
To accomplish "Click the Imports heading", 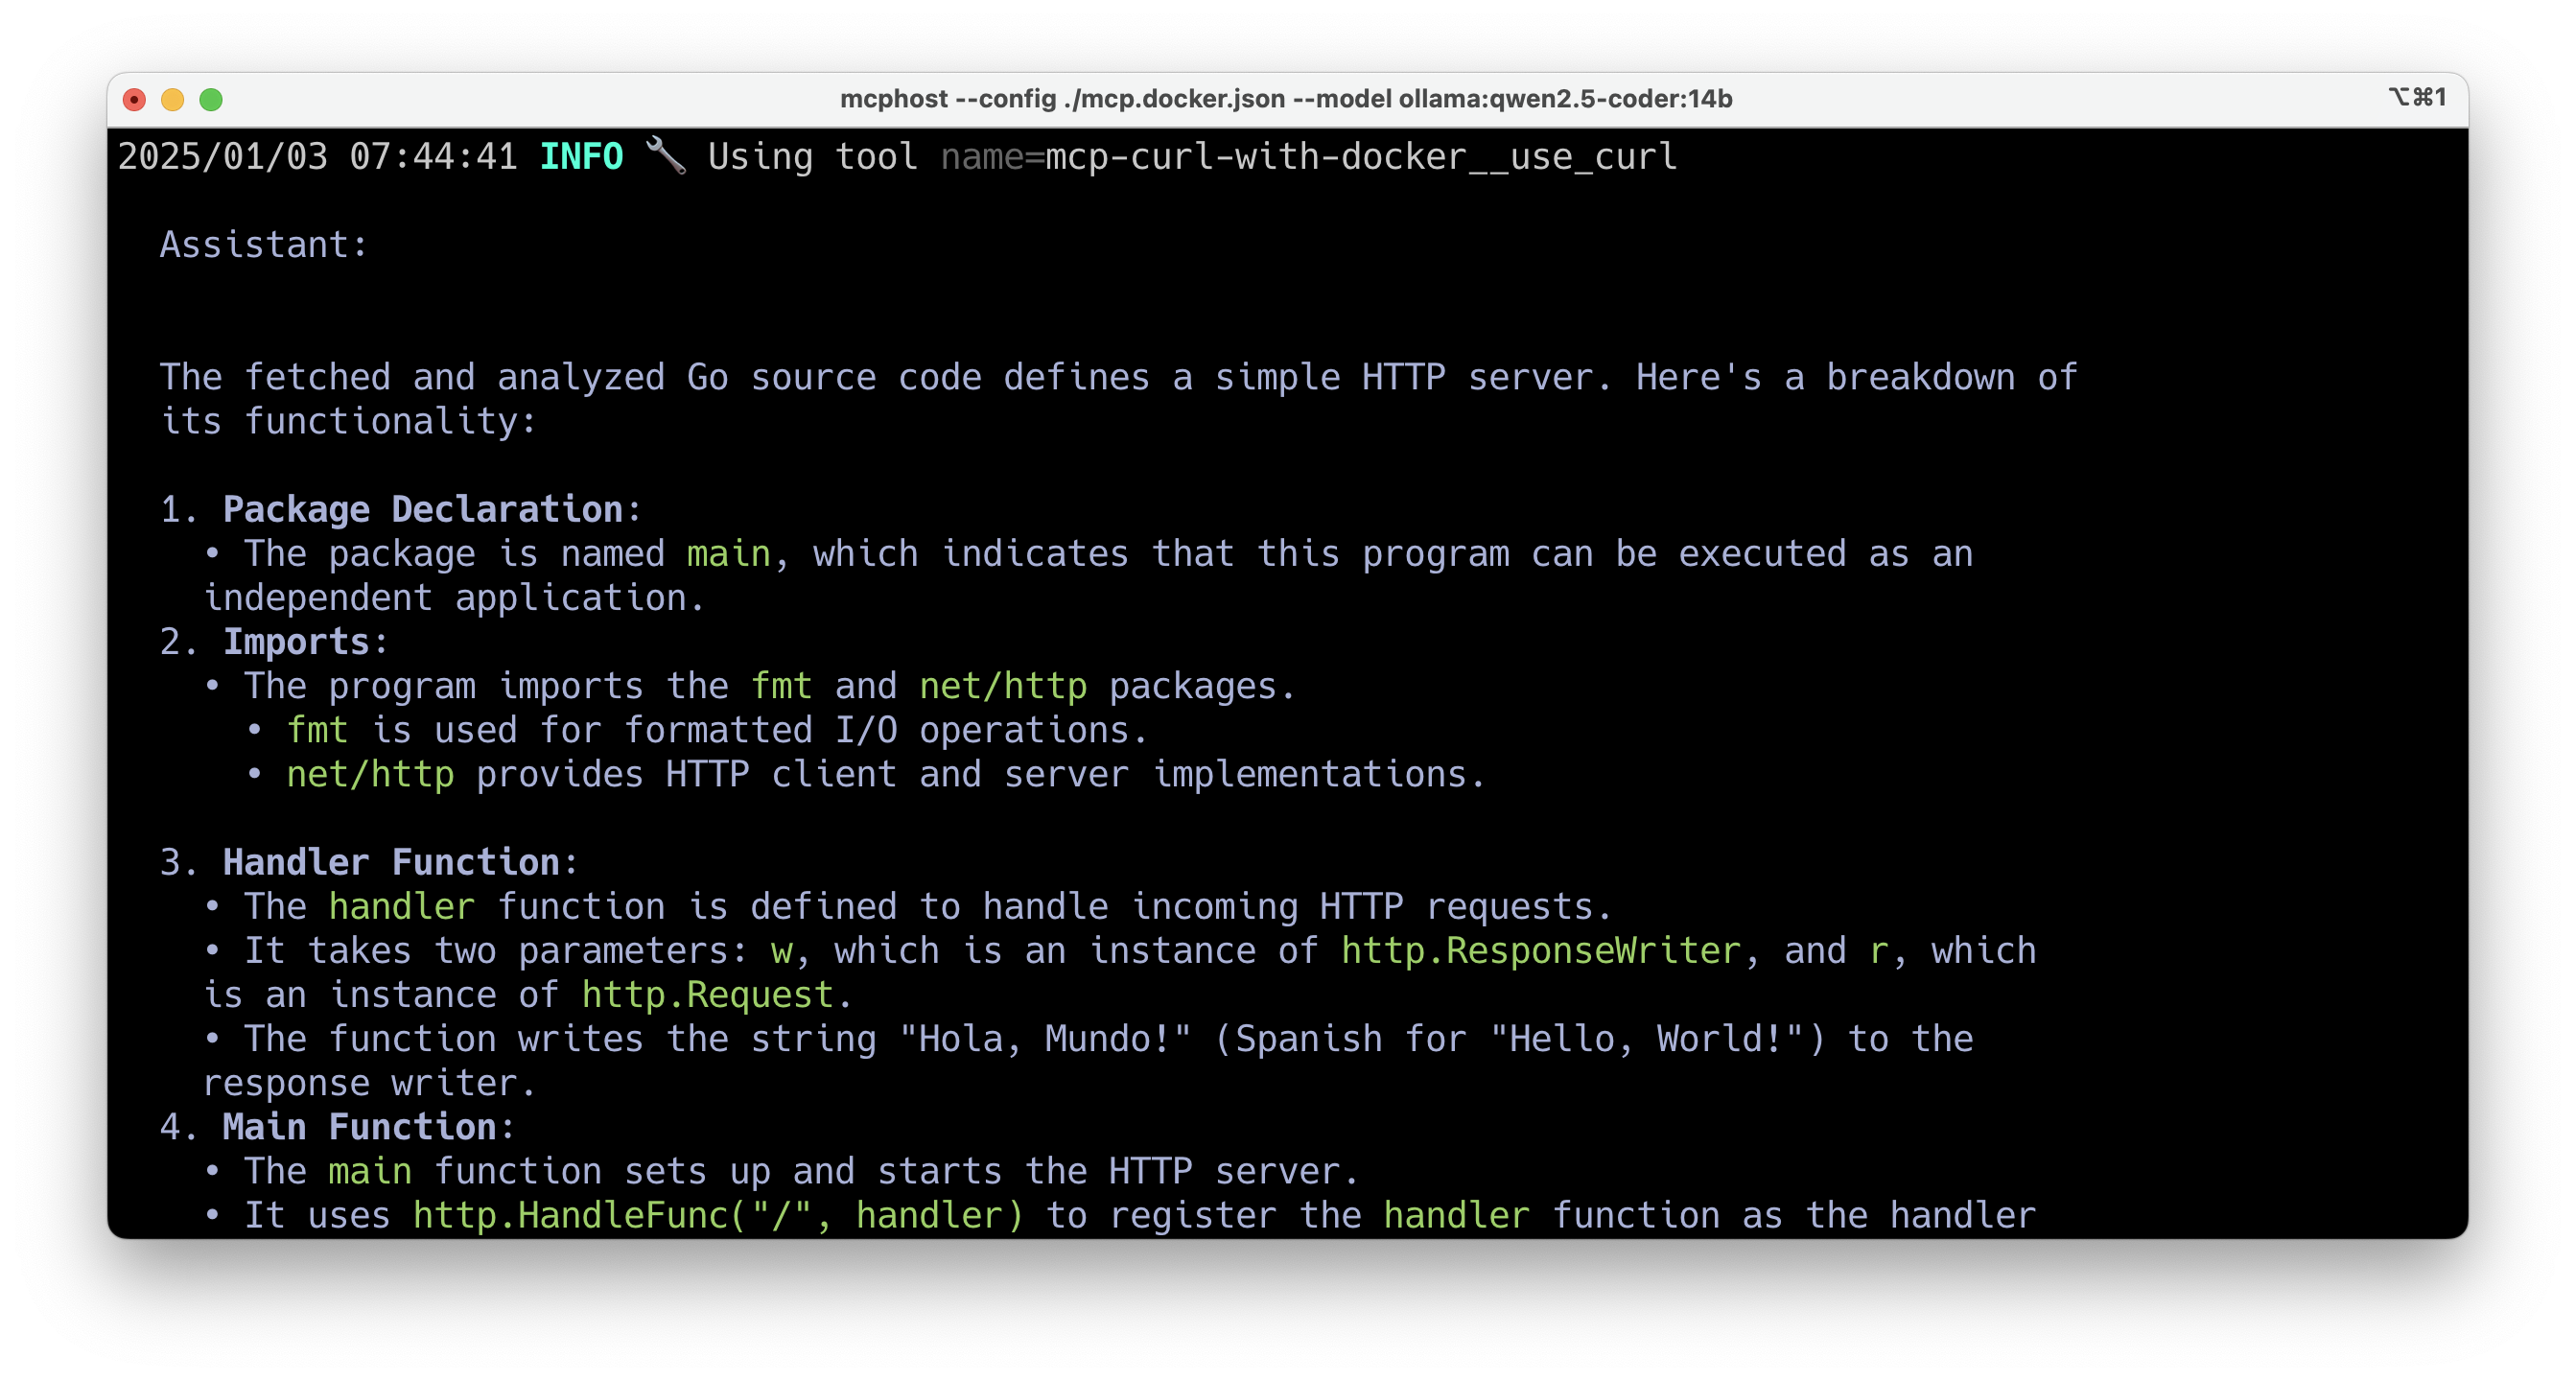I will (296, 642).
